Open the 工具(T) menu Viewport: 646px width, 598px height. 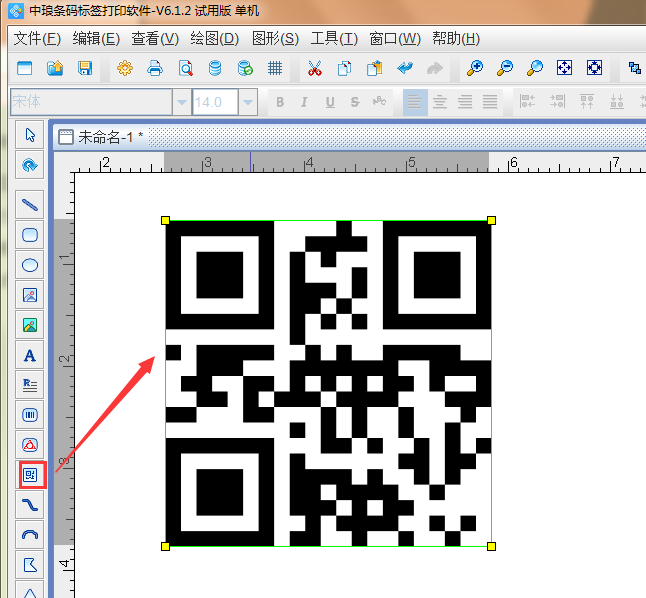click(334, 38)
